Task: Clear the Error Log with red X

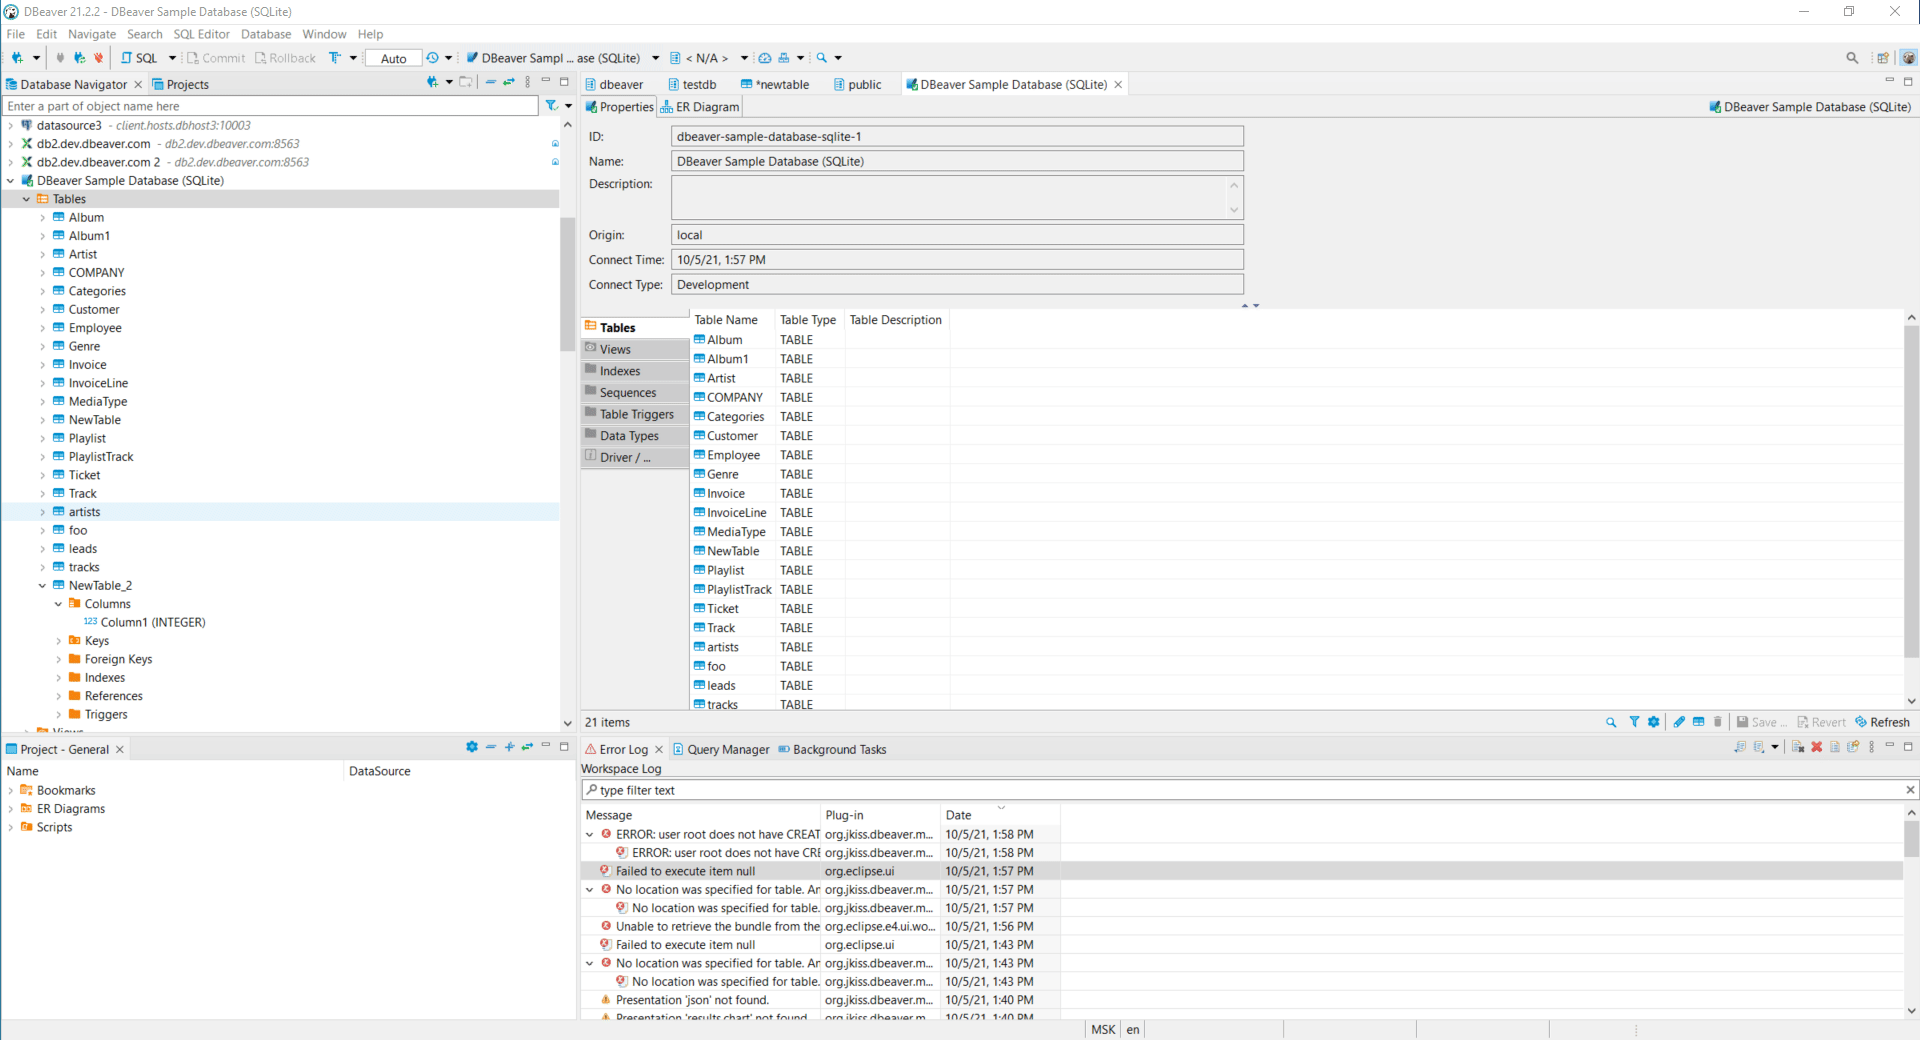Action: click(1817, 747)
